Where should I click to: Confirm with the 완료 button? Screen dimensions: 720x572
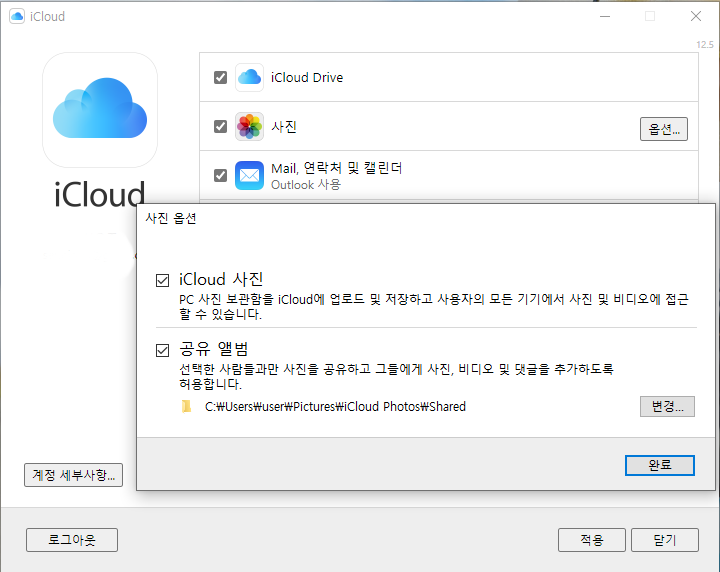[x=659, y=465]
